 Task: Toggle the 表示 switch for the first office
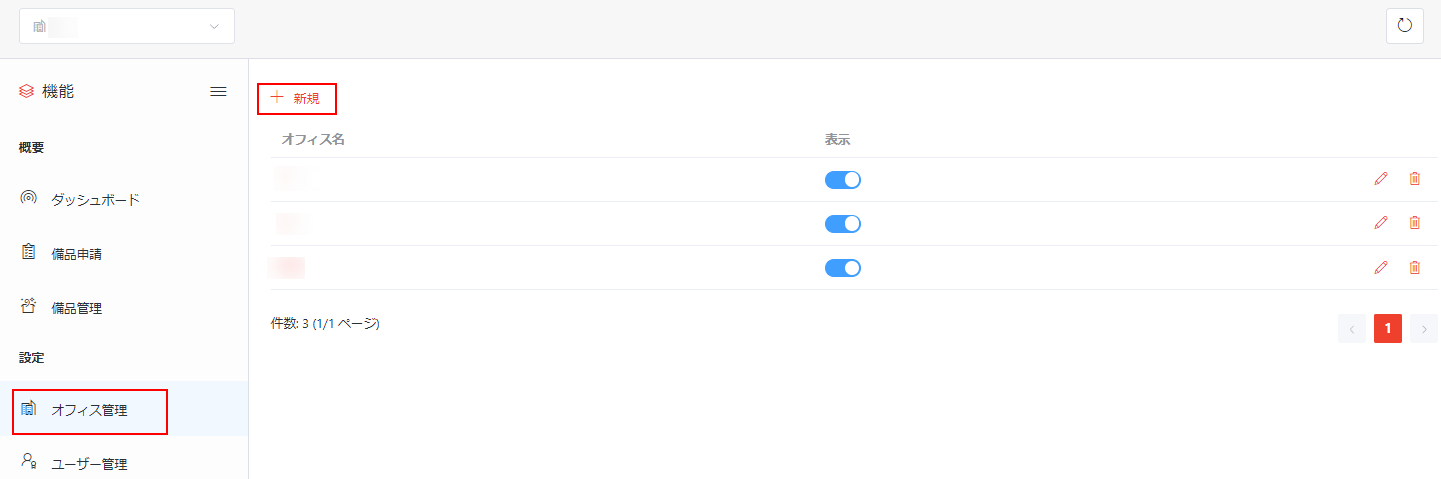[x=842, y=180]
